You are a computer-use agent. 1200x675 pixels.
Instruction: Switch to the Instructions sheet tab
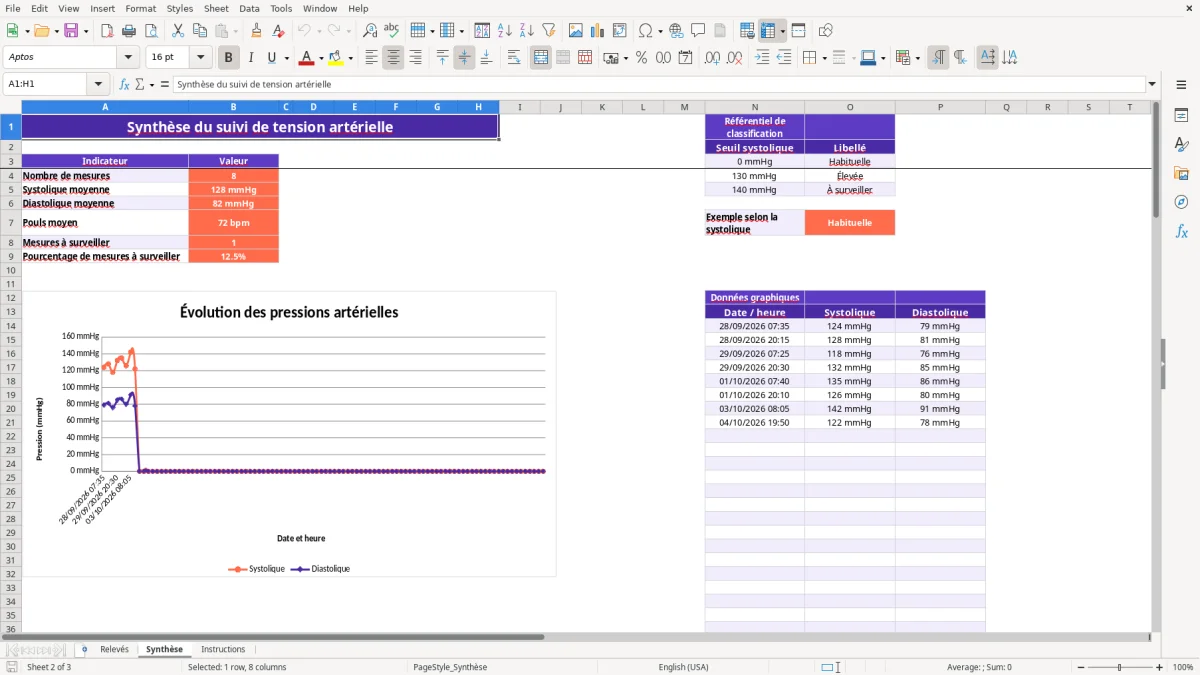coord(223,649)
